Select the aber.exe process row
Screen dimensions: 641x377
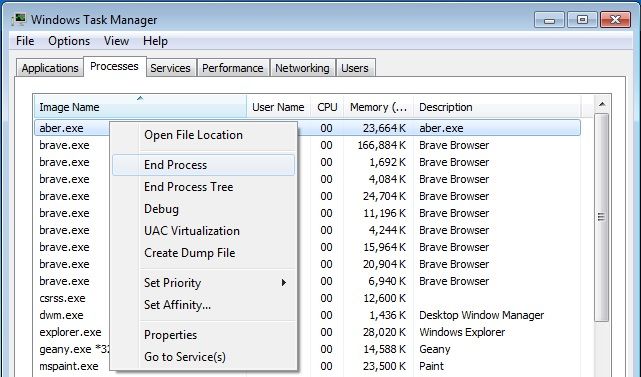[307, 128]
